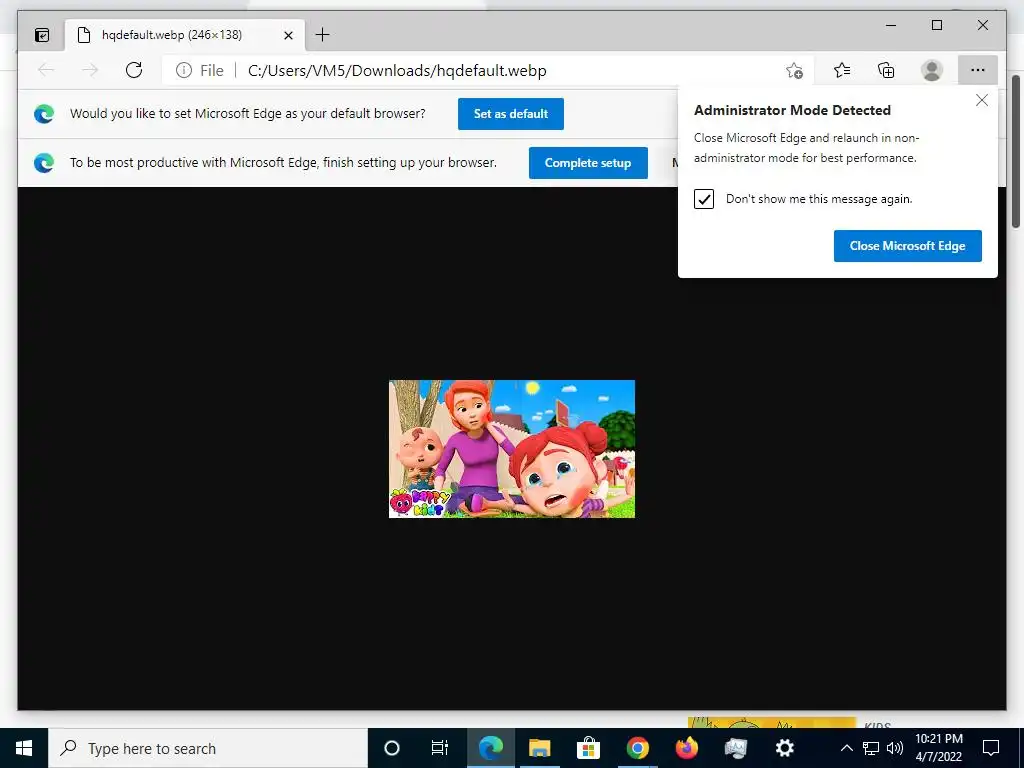Click the network tray icon
Screen dimensions: 1024x768
point(871,748)
